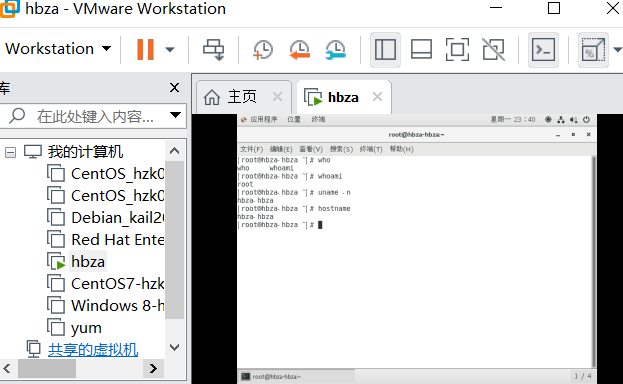Image resolution: width=623 pixels, height=384 pixels.
Task: Click the library scroll down arrow
Action: click(174, 347)
